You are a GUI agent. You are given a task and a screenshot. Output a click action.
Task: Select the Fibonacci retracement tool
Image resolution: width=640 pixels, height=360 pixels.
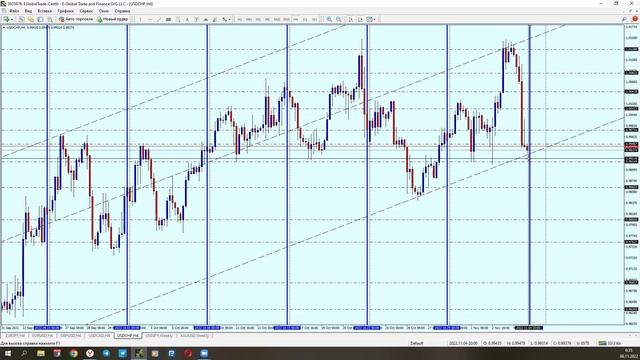pyautogui.click(x=178, y=19)
